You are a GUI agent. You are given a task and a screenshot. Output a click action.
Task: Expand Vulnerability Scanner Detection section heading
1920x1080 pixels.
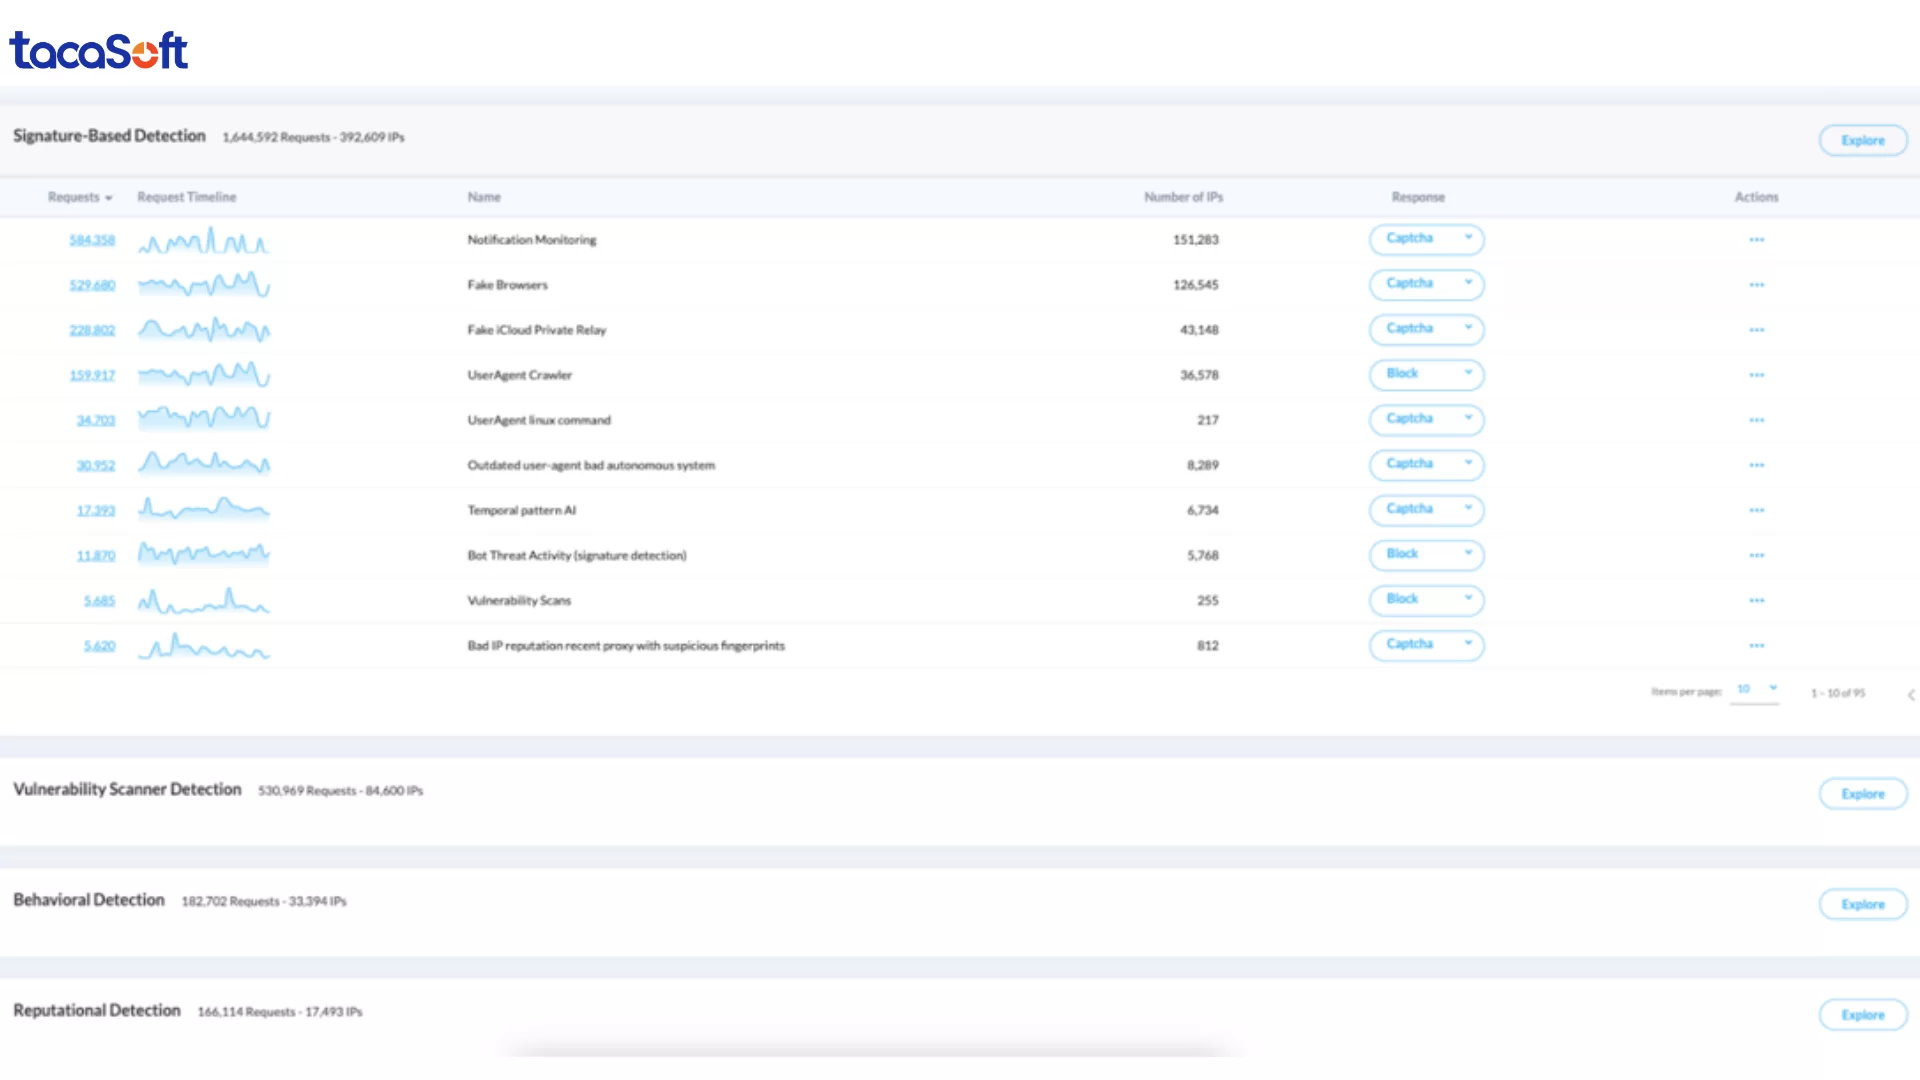coord(127,789)
